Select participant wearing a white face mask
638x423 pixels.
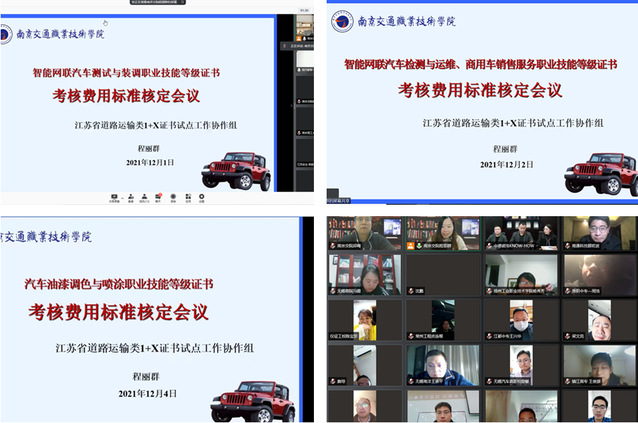(x=521, y=321)
